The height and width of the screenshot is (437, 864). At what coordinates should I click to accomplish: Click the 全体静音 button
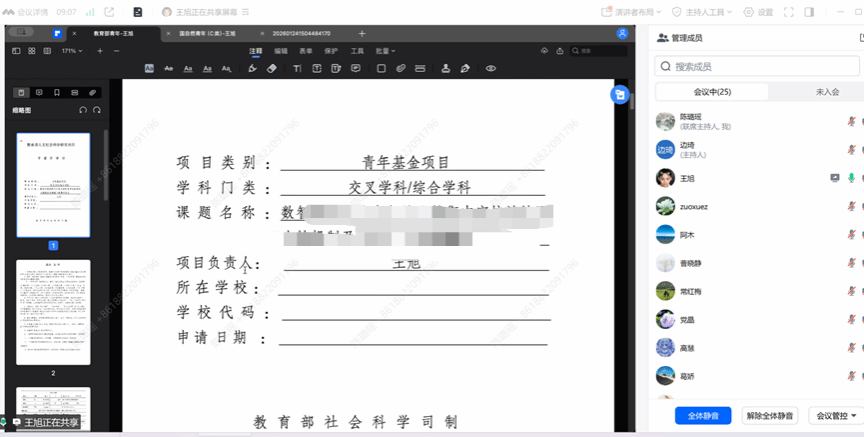pos(703,415)
